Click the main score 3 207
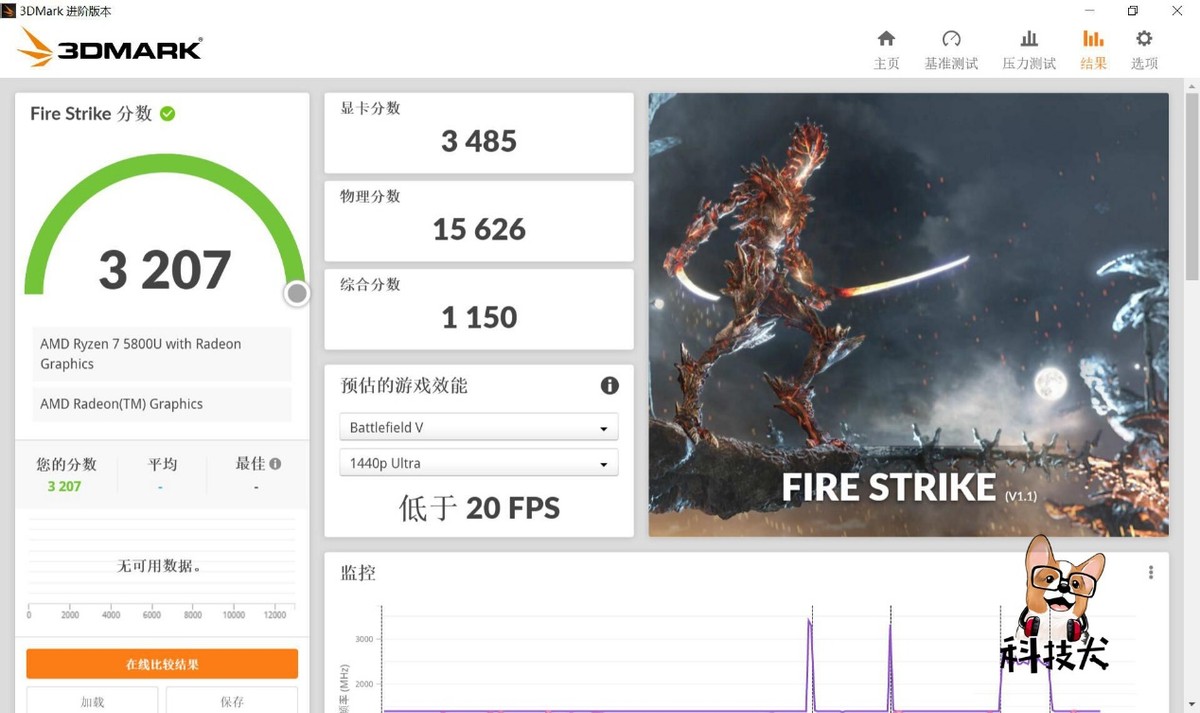 (165, 270)
